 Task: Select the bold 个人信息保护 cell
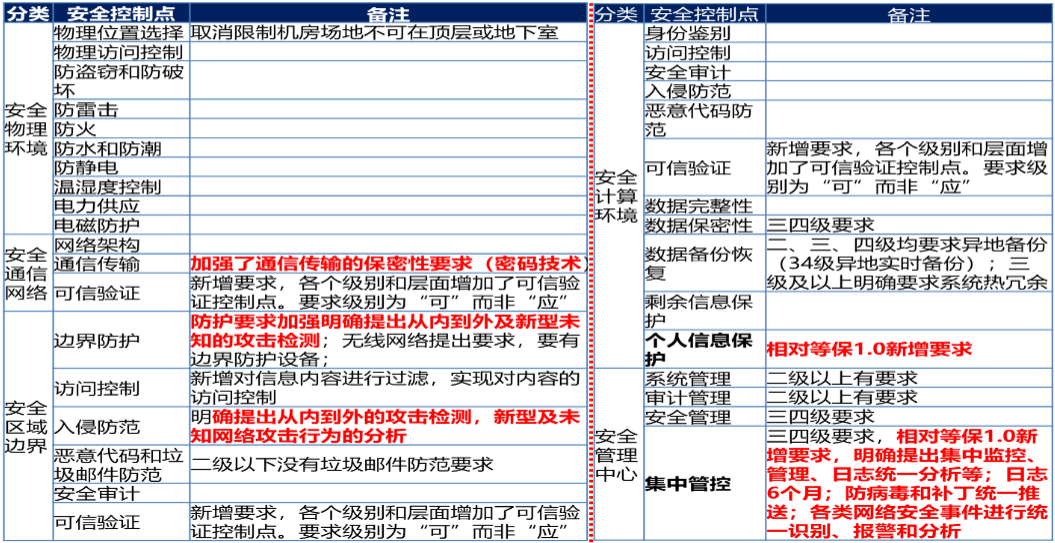[704, 349]
